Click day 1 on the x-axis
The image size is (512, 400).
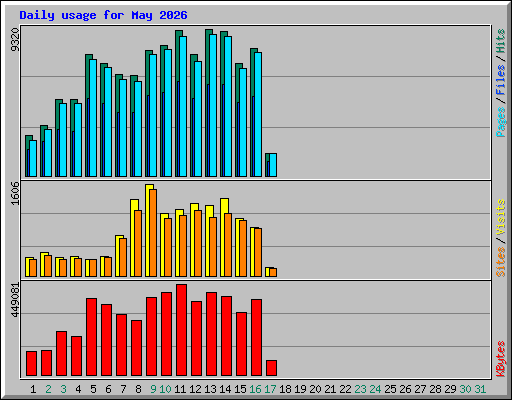tap(33, 389)
